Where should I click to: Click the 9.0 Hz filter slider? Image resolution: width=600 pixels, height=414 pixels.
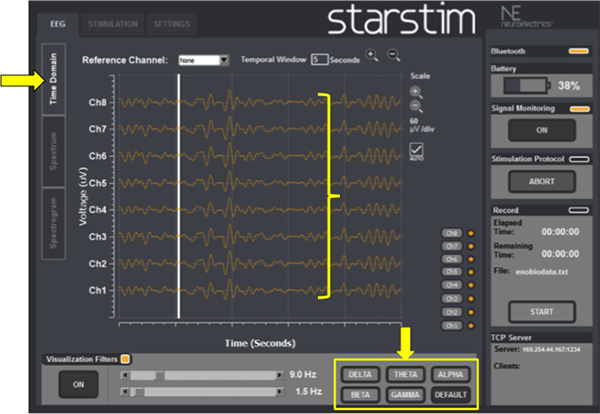click(200, 375)
